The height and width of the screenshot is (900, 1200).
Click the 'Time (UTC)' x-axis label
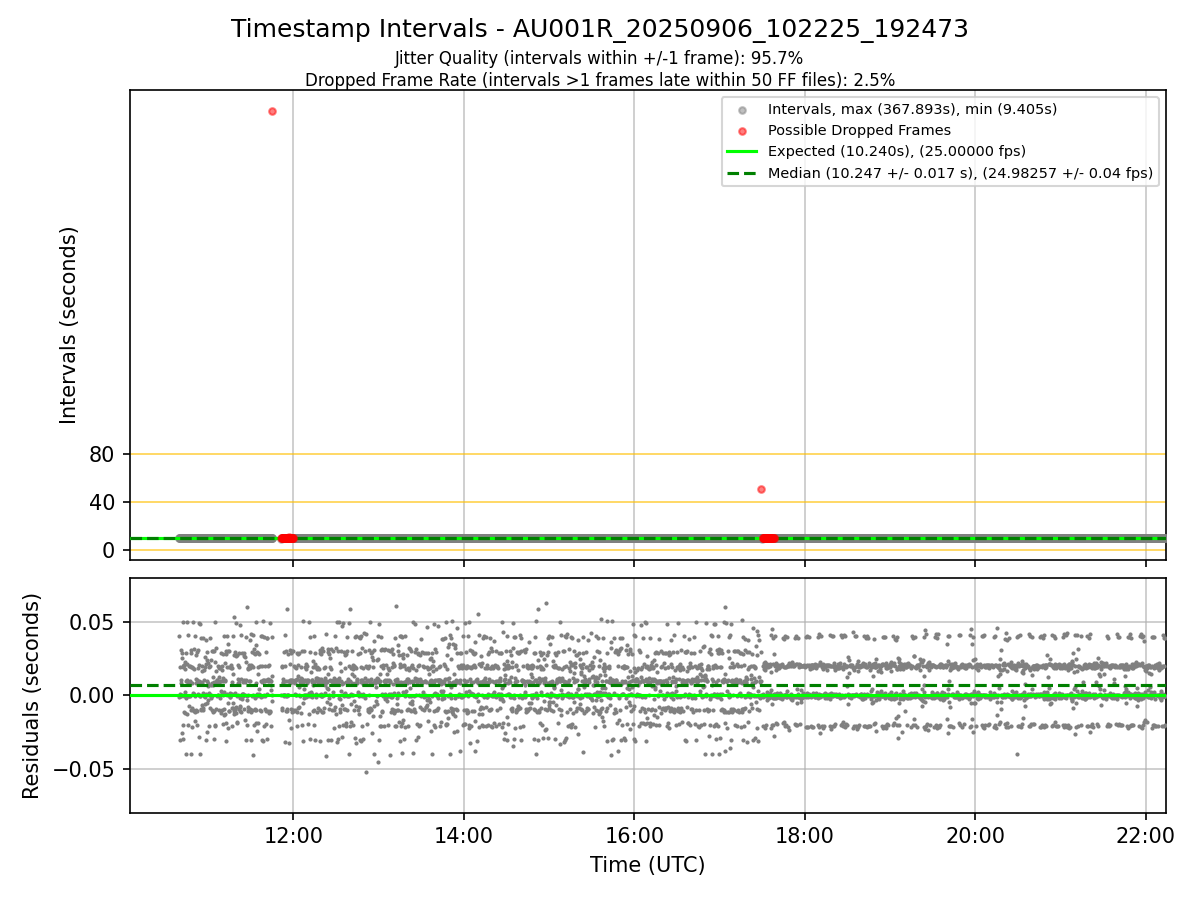point(647,865)
